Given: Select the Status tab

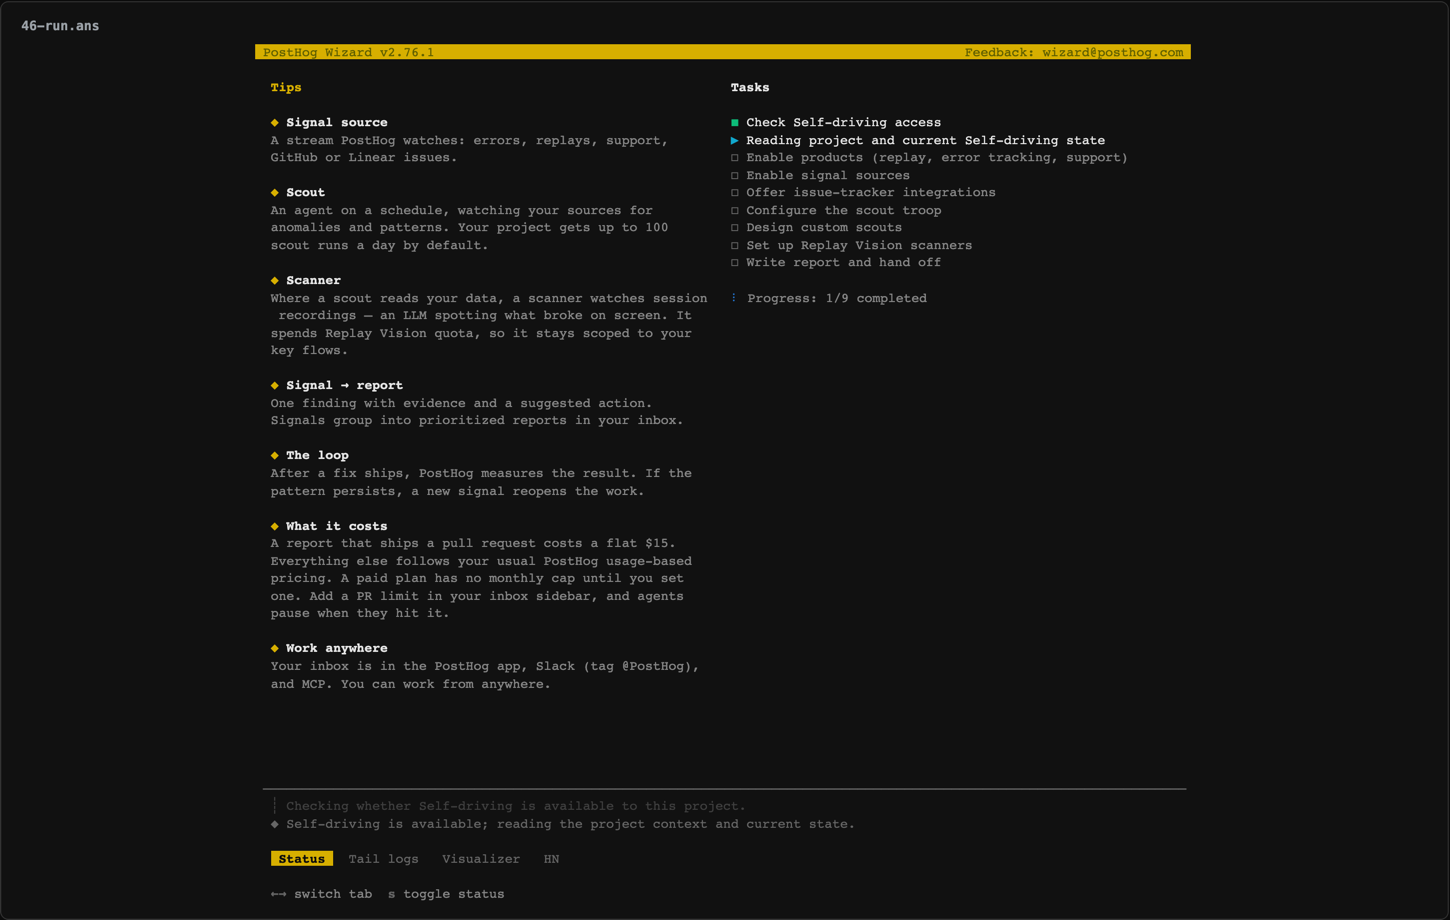Looking at the screenshot, I should pyautogui.click(x=301, y=859).
